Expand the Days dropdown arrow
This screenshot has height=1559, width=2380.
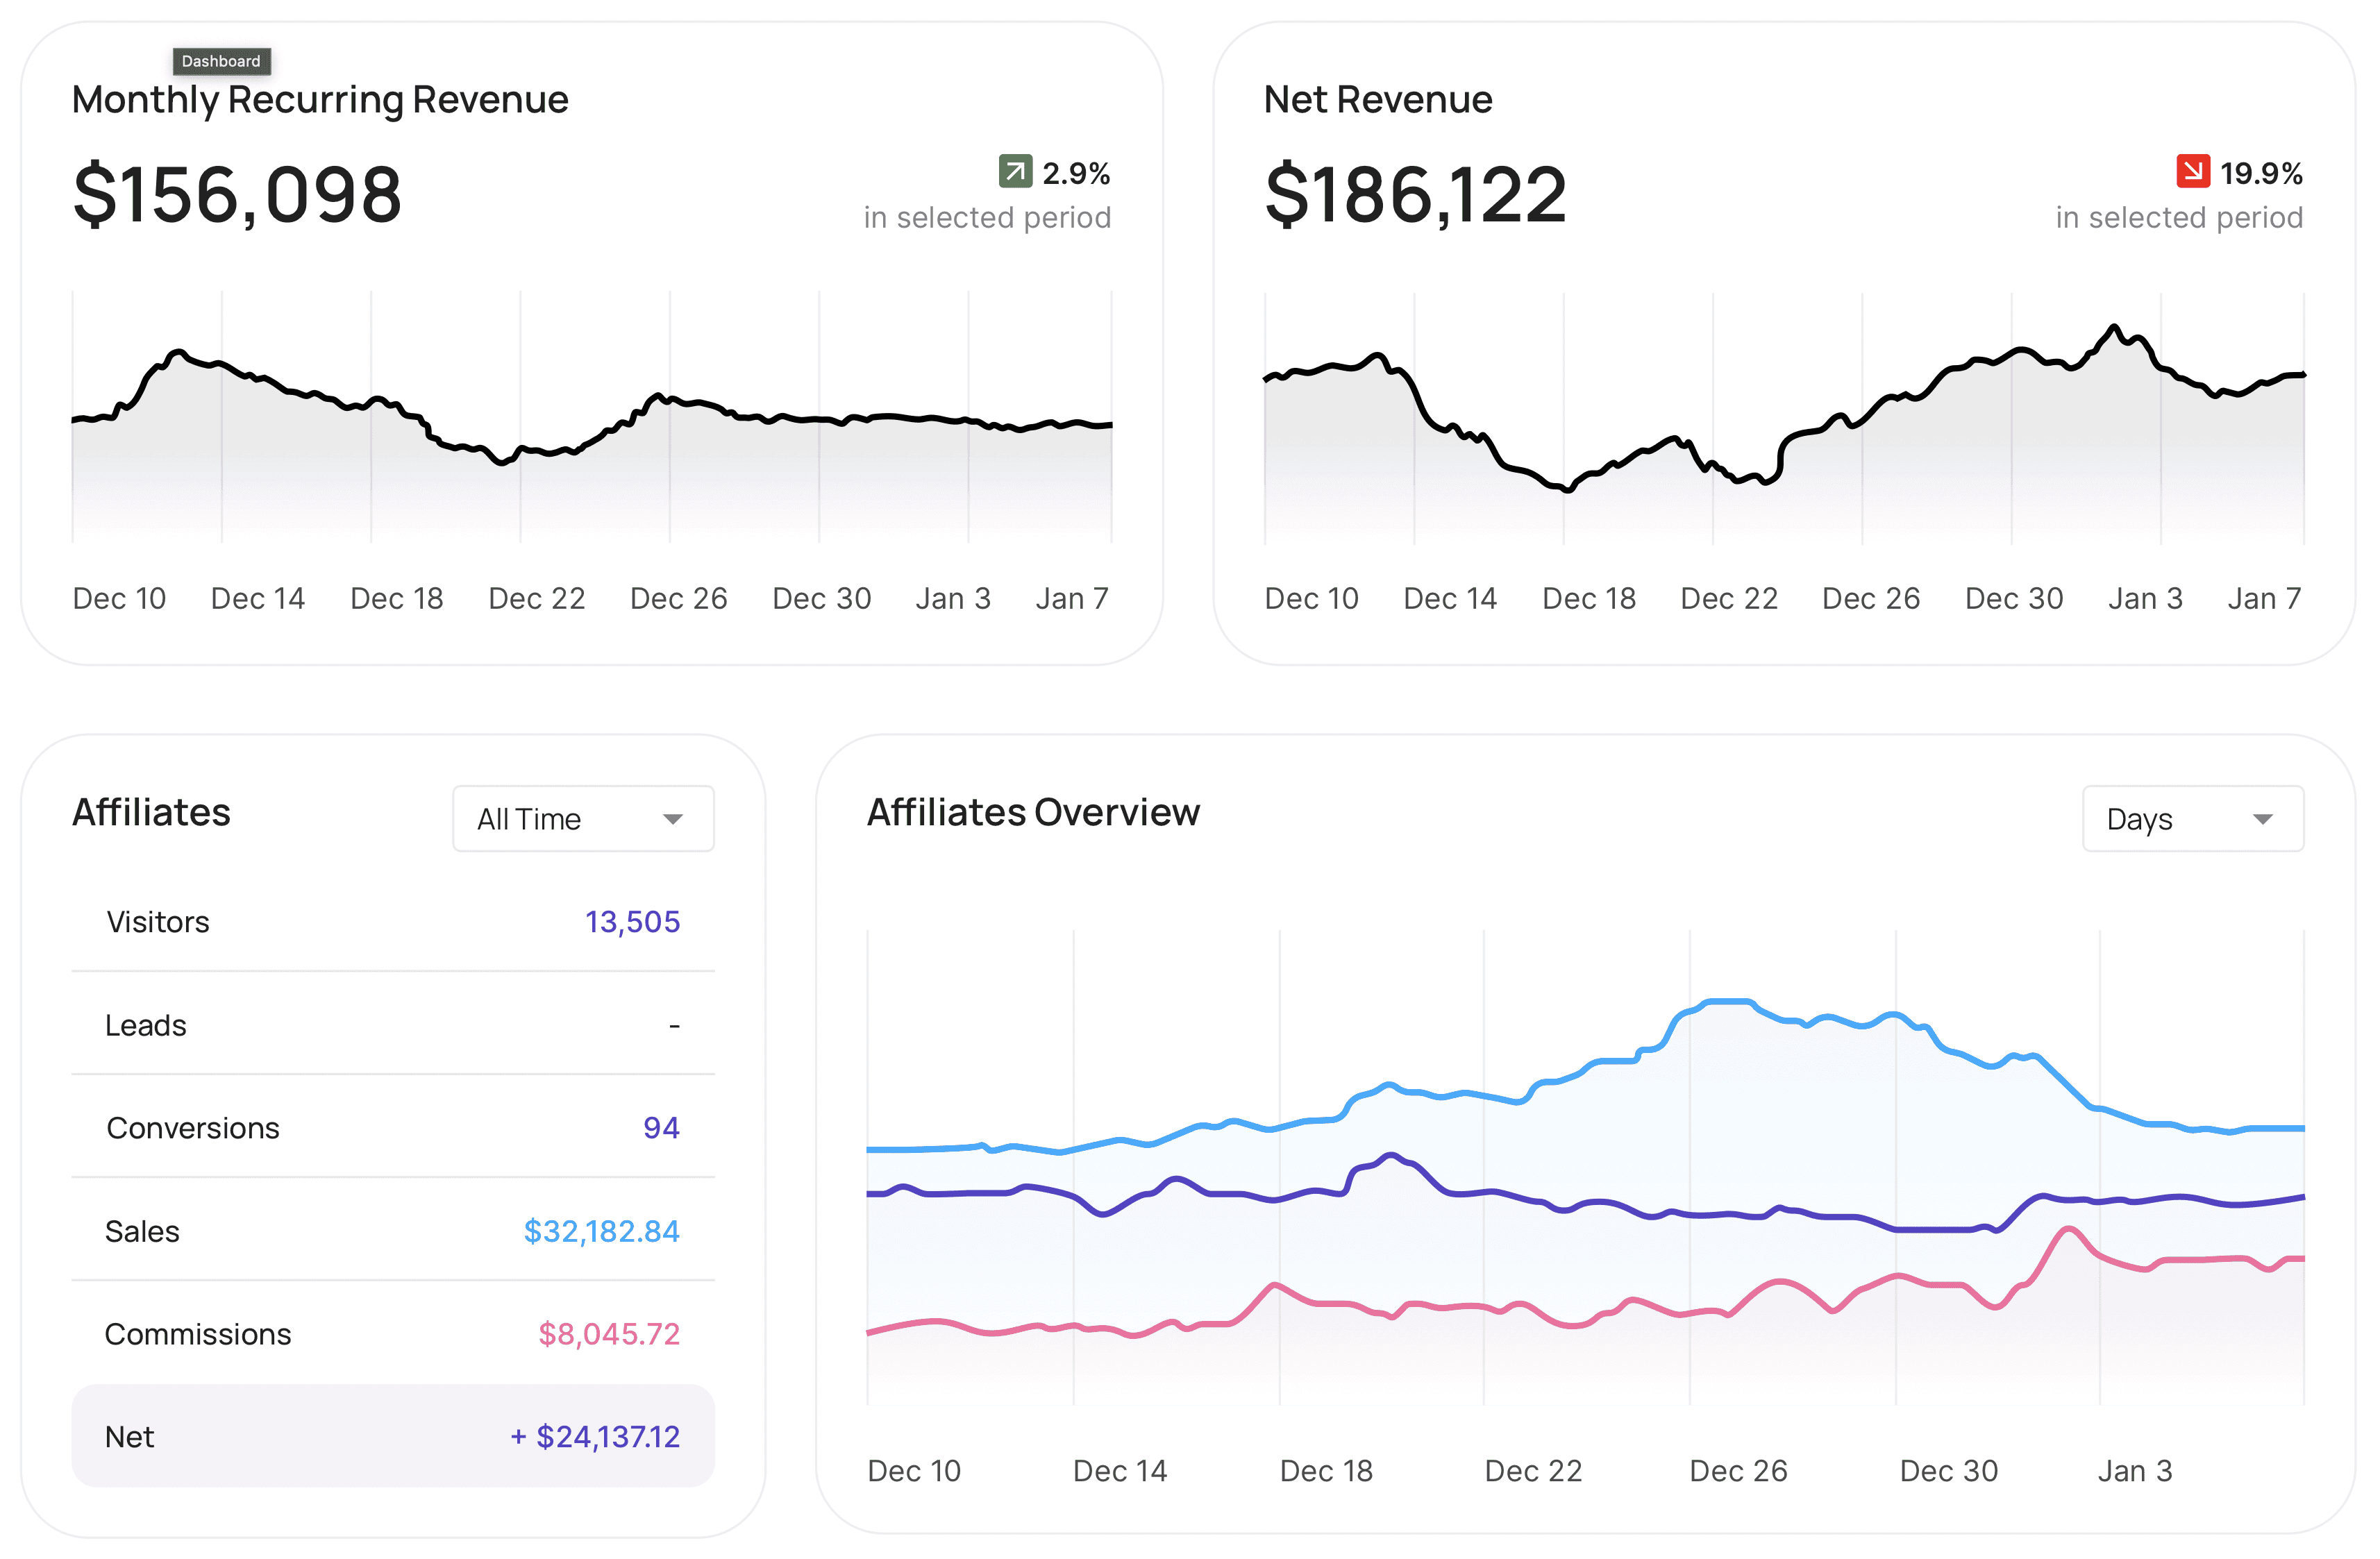pos(2262,819)
